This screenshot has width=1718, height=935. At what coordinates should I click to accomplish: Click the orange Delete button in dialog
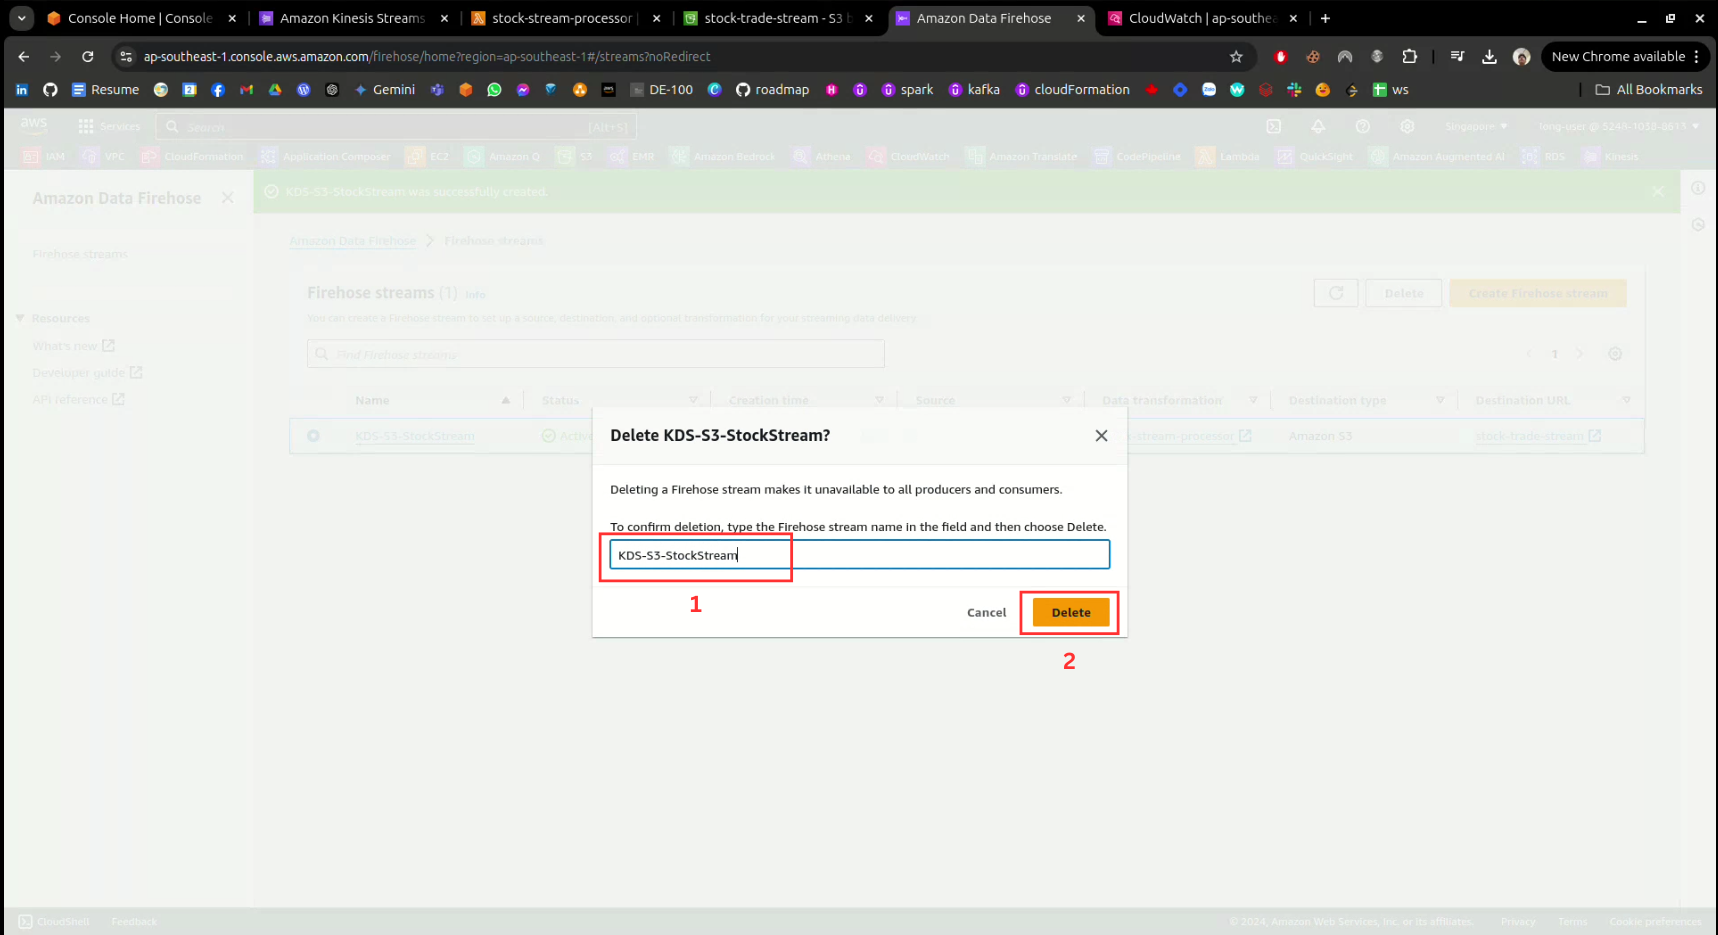pos(1070,612)
